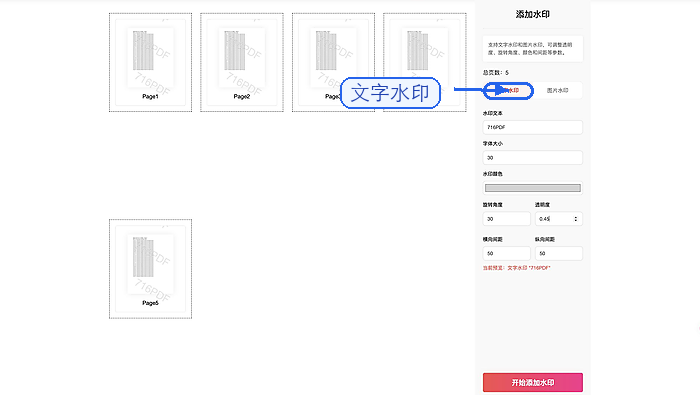Open the 水印颜色 gray color swatch
This screenshot has width=700, height=395.
[x=533, y=188]
